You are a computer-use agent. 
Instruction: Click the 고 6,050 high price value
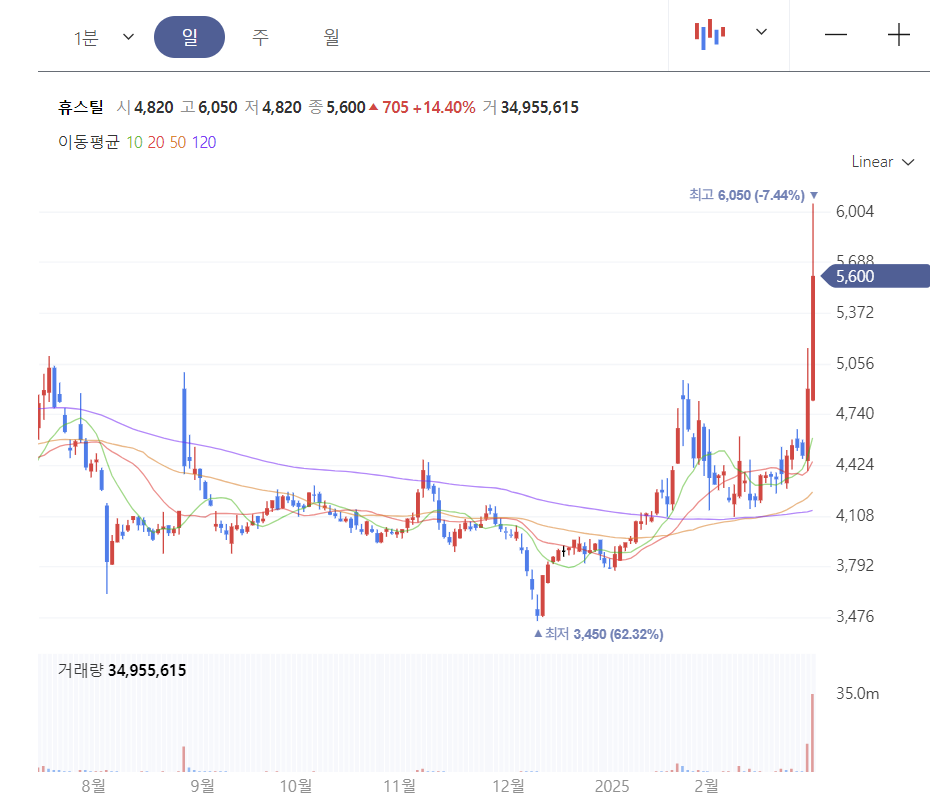(x=209, y=108)
